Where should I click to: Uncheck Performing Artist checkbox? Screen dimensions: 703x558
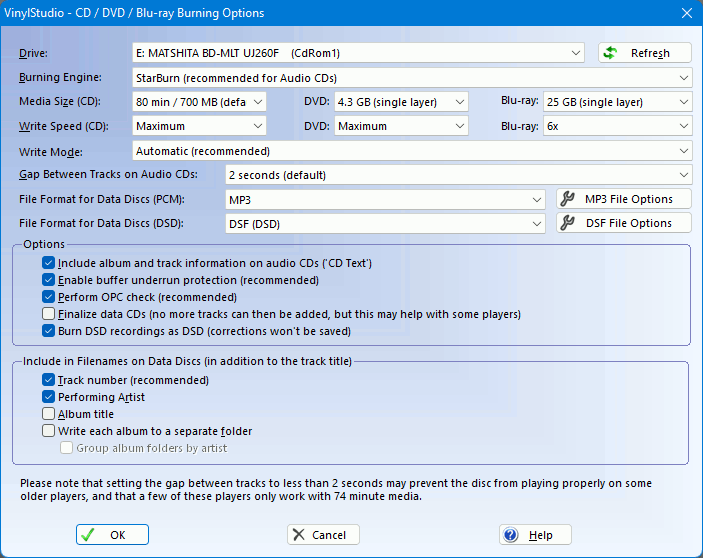(x=48, y=397)
